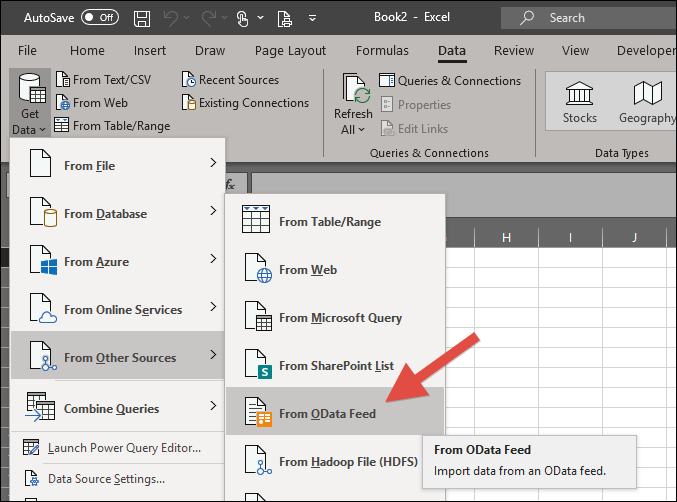Choose From Microsoft Query option
Screen dimensions: 677x502
340,318
